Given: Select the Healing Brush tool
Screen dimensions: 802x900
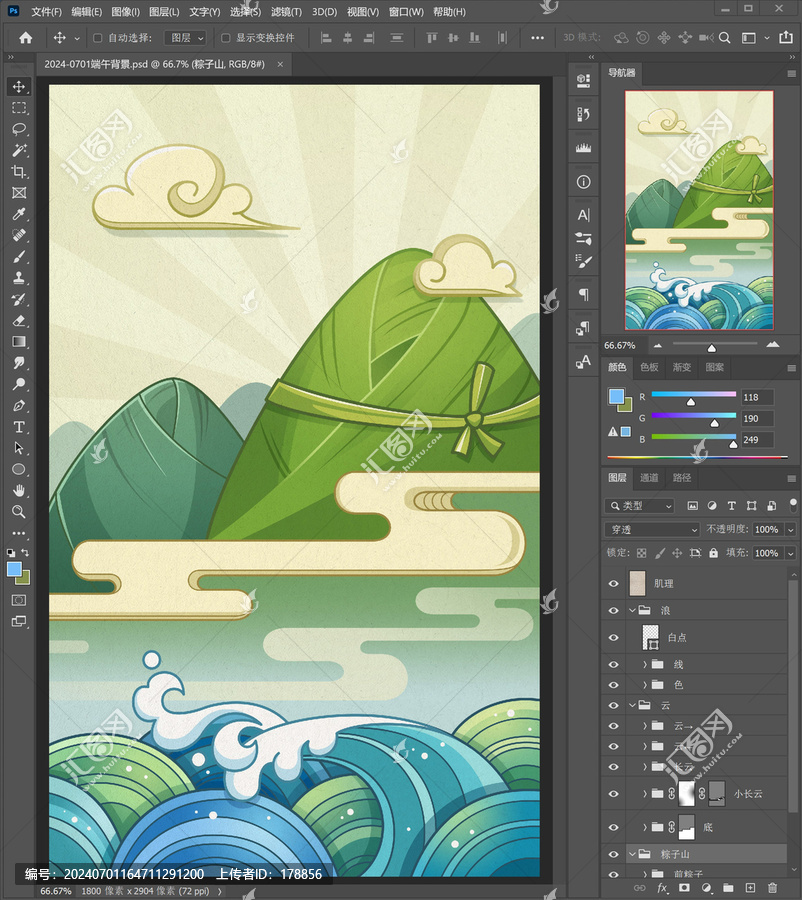Looking at the screenshot, I should pos(19,235).
